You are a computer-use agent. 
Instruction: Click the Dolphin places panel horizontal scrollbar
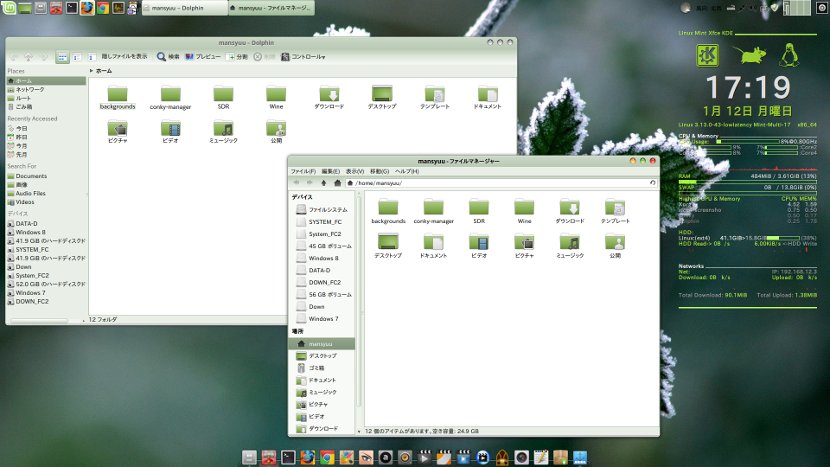(40, 320)
